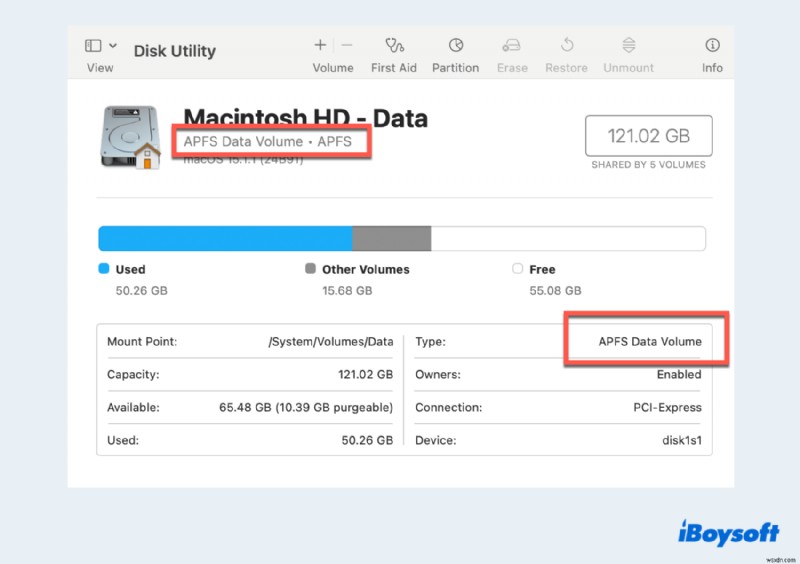Click the 'Connection:' label

[x=448, y=407]
